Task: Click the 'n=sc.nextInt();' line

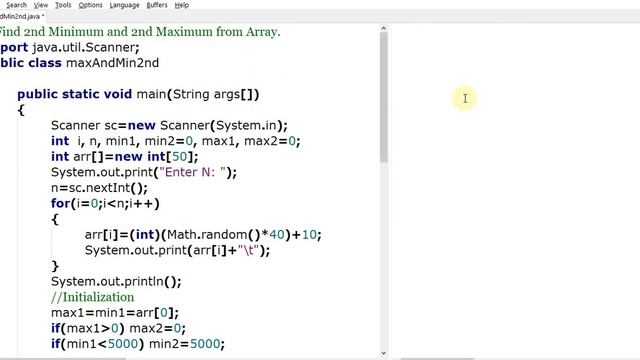Action: [x=100, y=188]
